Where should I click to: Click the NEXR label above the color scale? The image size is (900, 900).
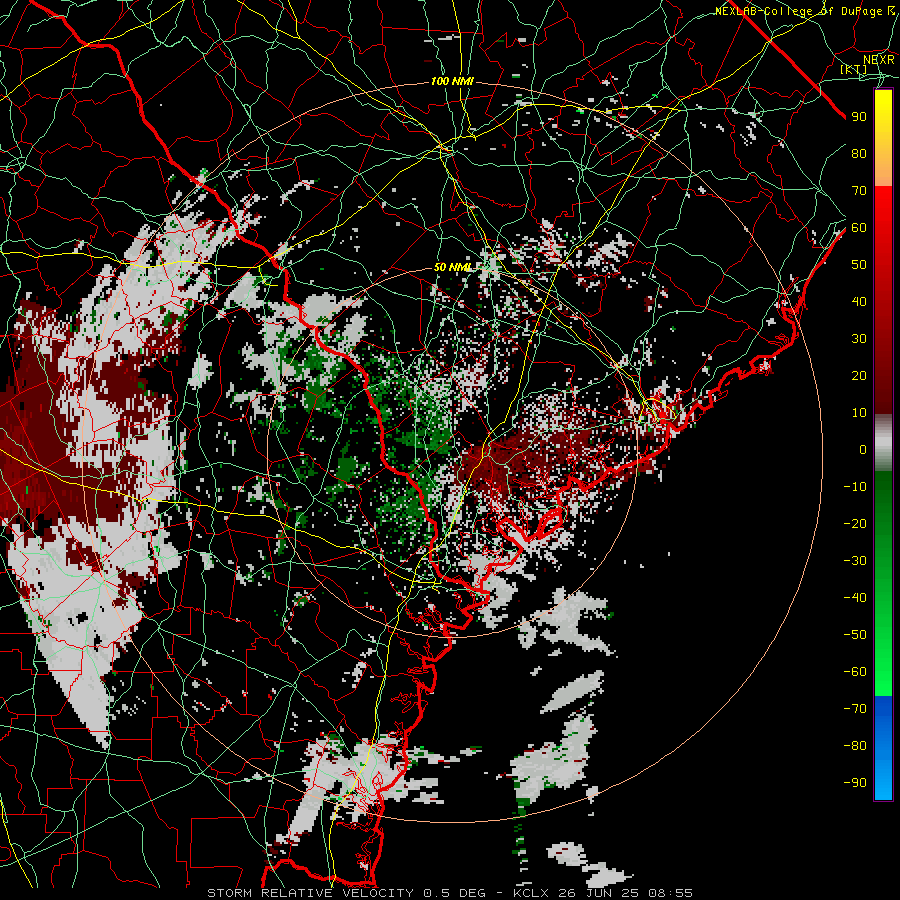(879, 60)
